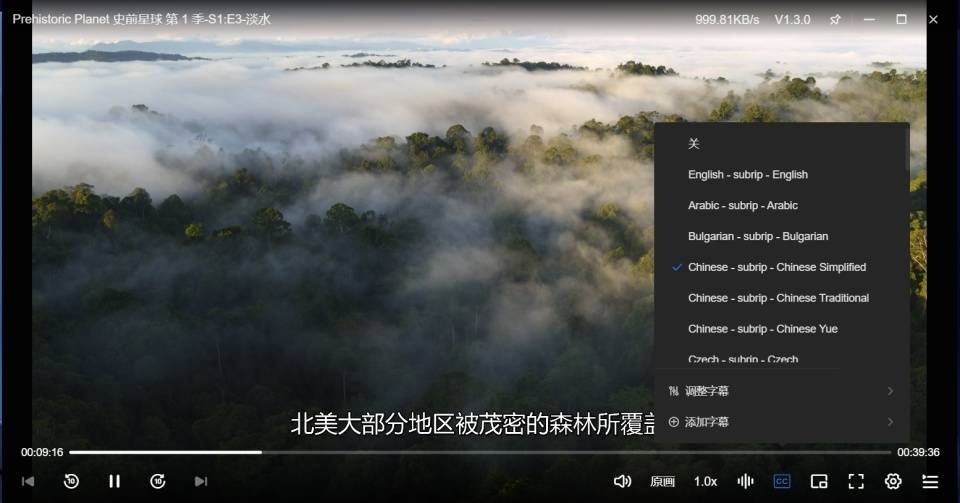Image resolution: width=960 pixels, height=503 pixels.
Task: Pin the player window on top
Action: (835, 19)
